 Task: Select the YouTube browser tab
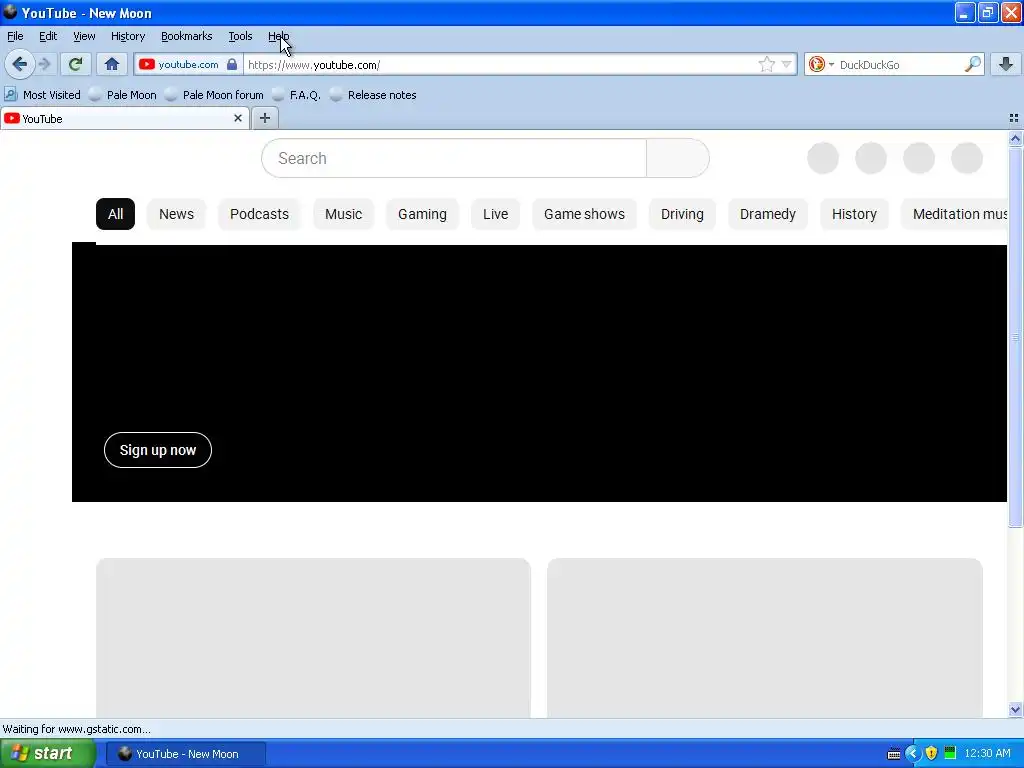pos(124,118)
